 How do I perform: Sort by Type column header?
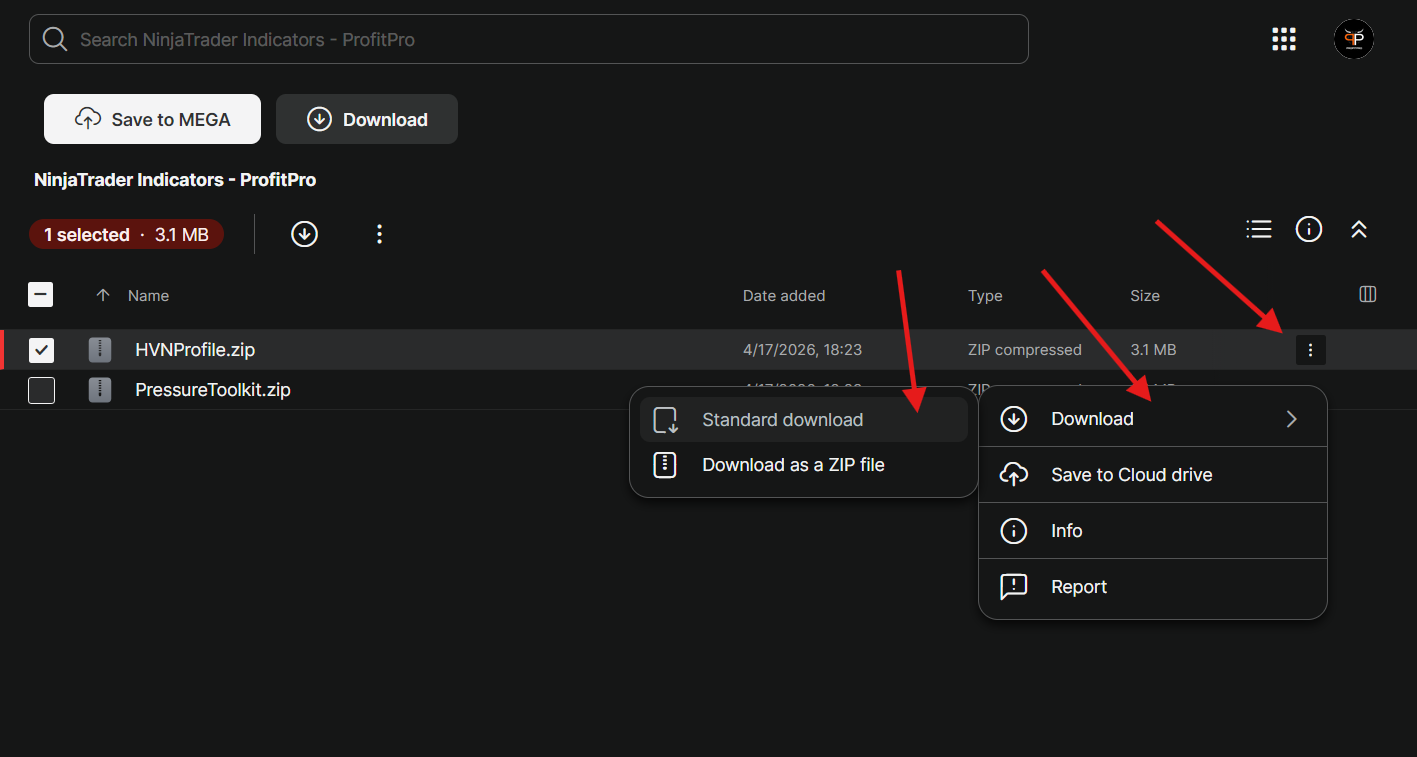tap(985, 296)
